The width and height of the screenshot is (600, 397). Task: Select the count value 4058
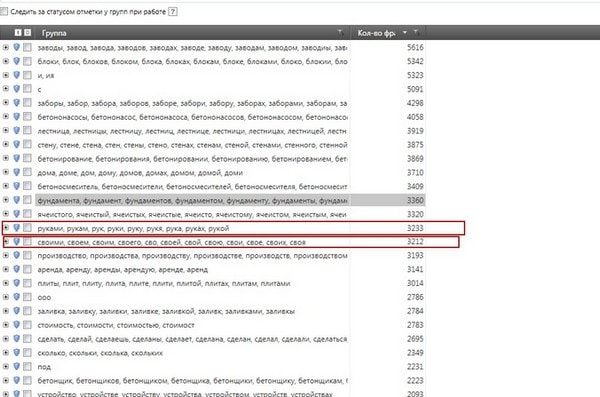(x=415, y=117)
